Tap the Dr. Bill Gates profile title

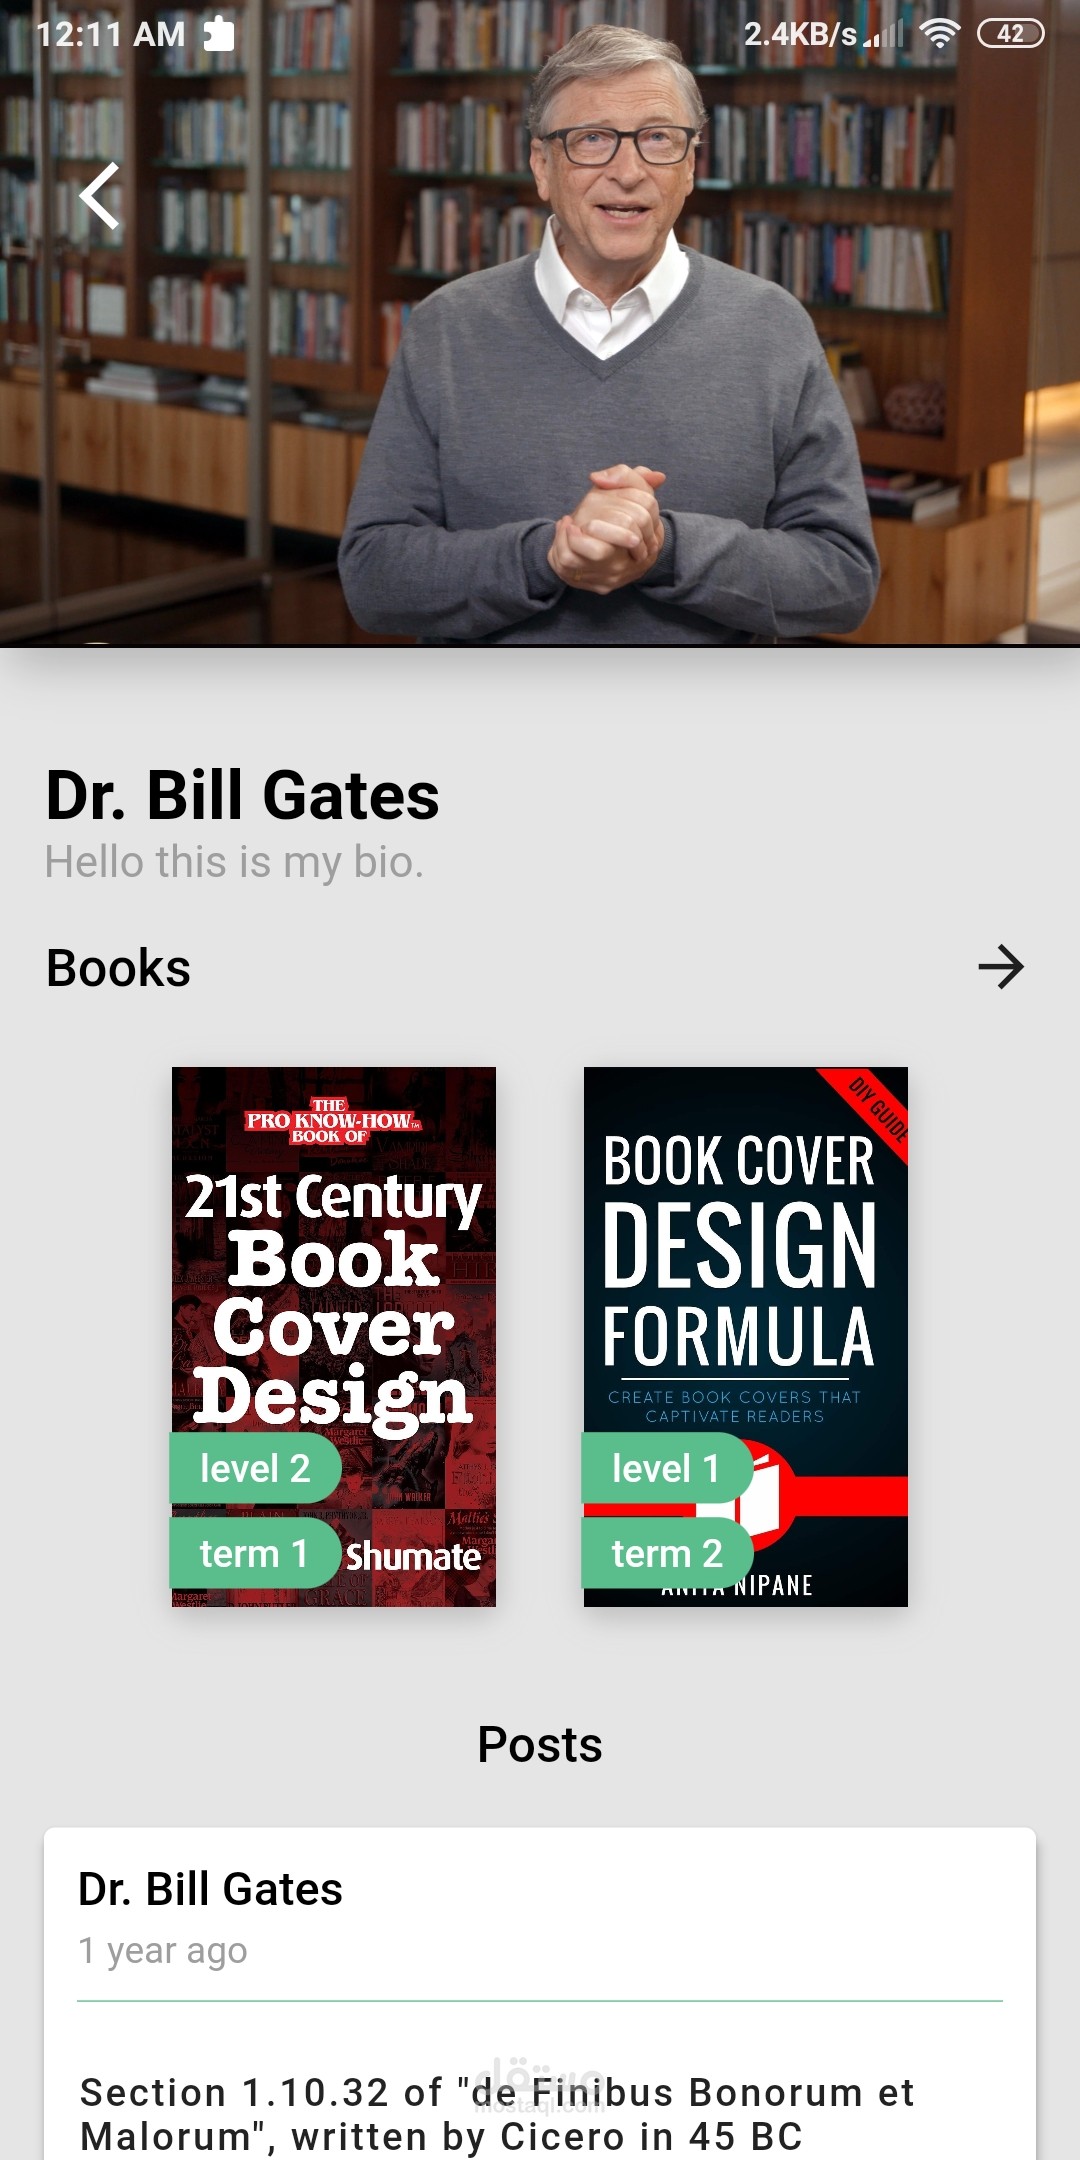click(243, 796)
